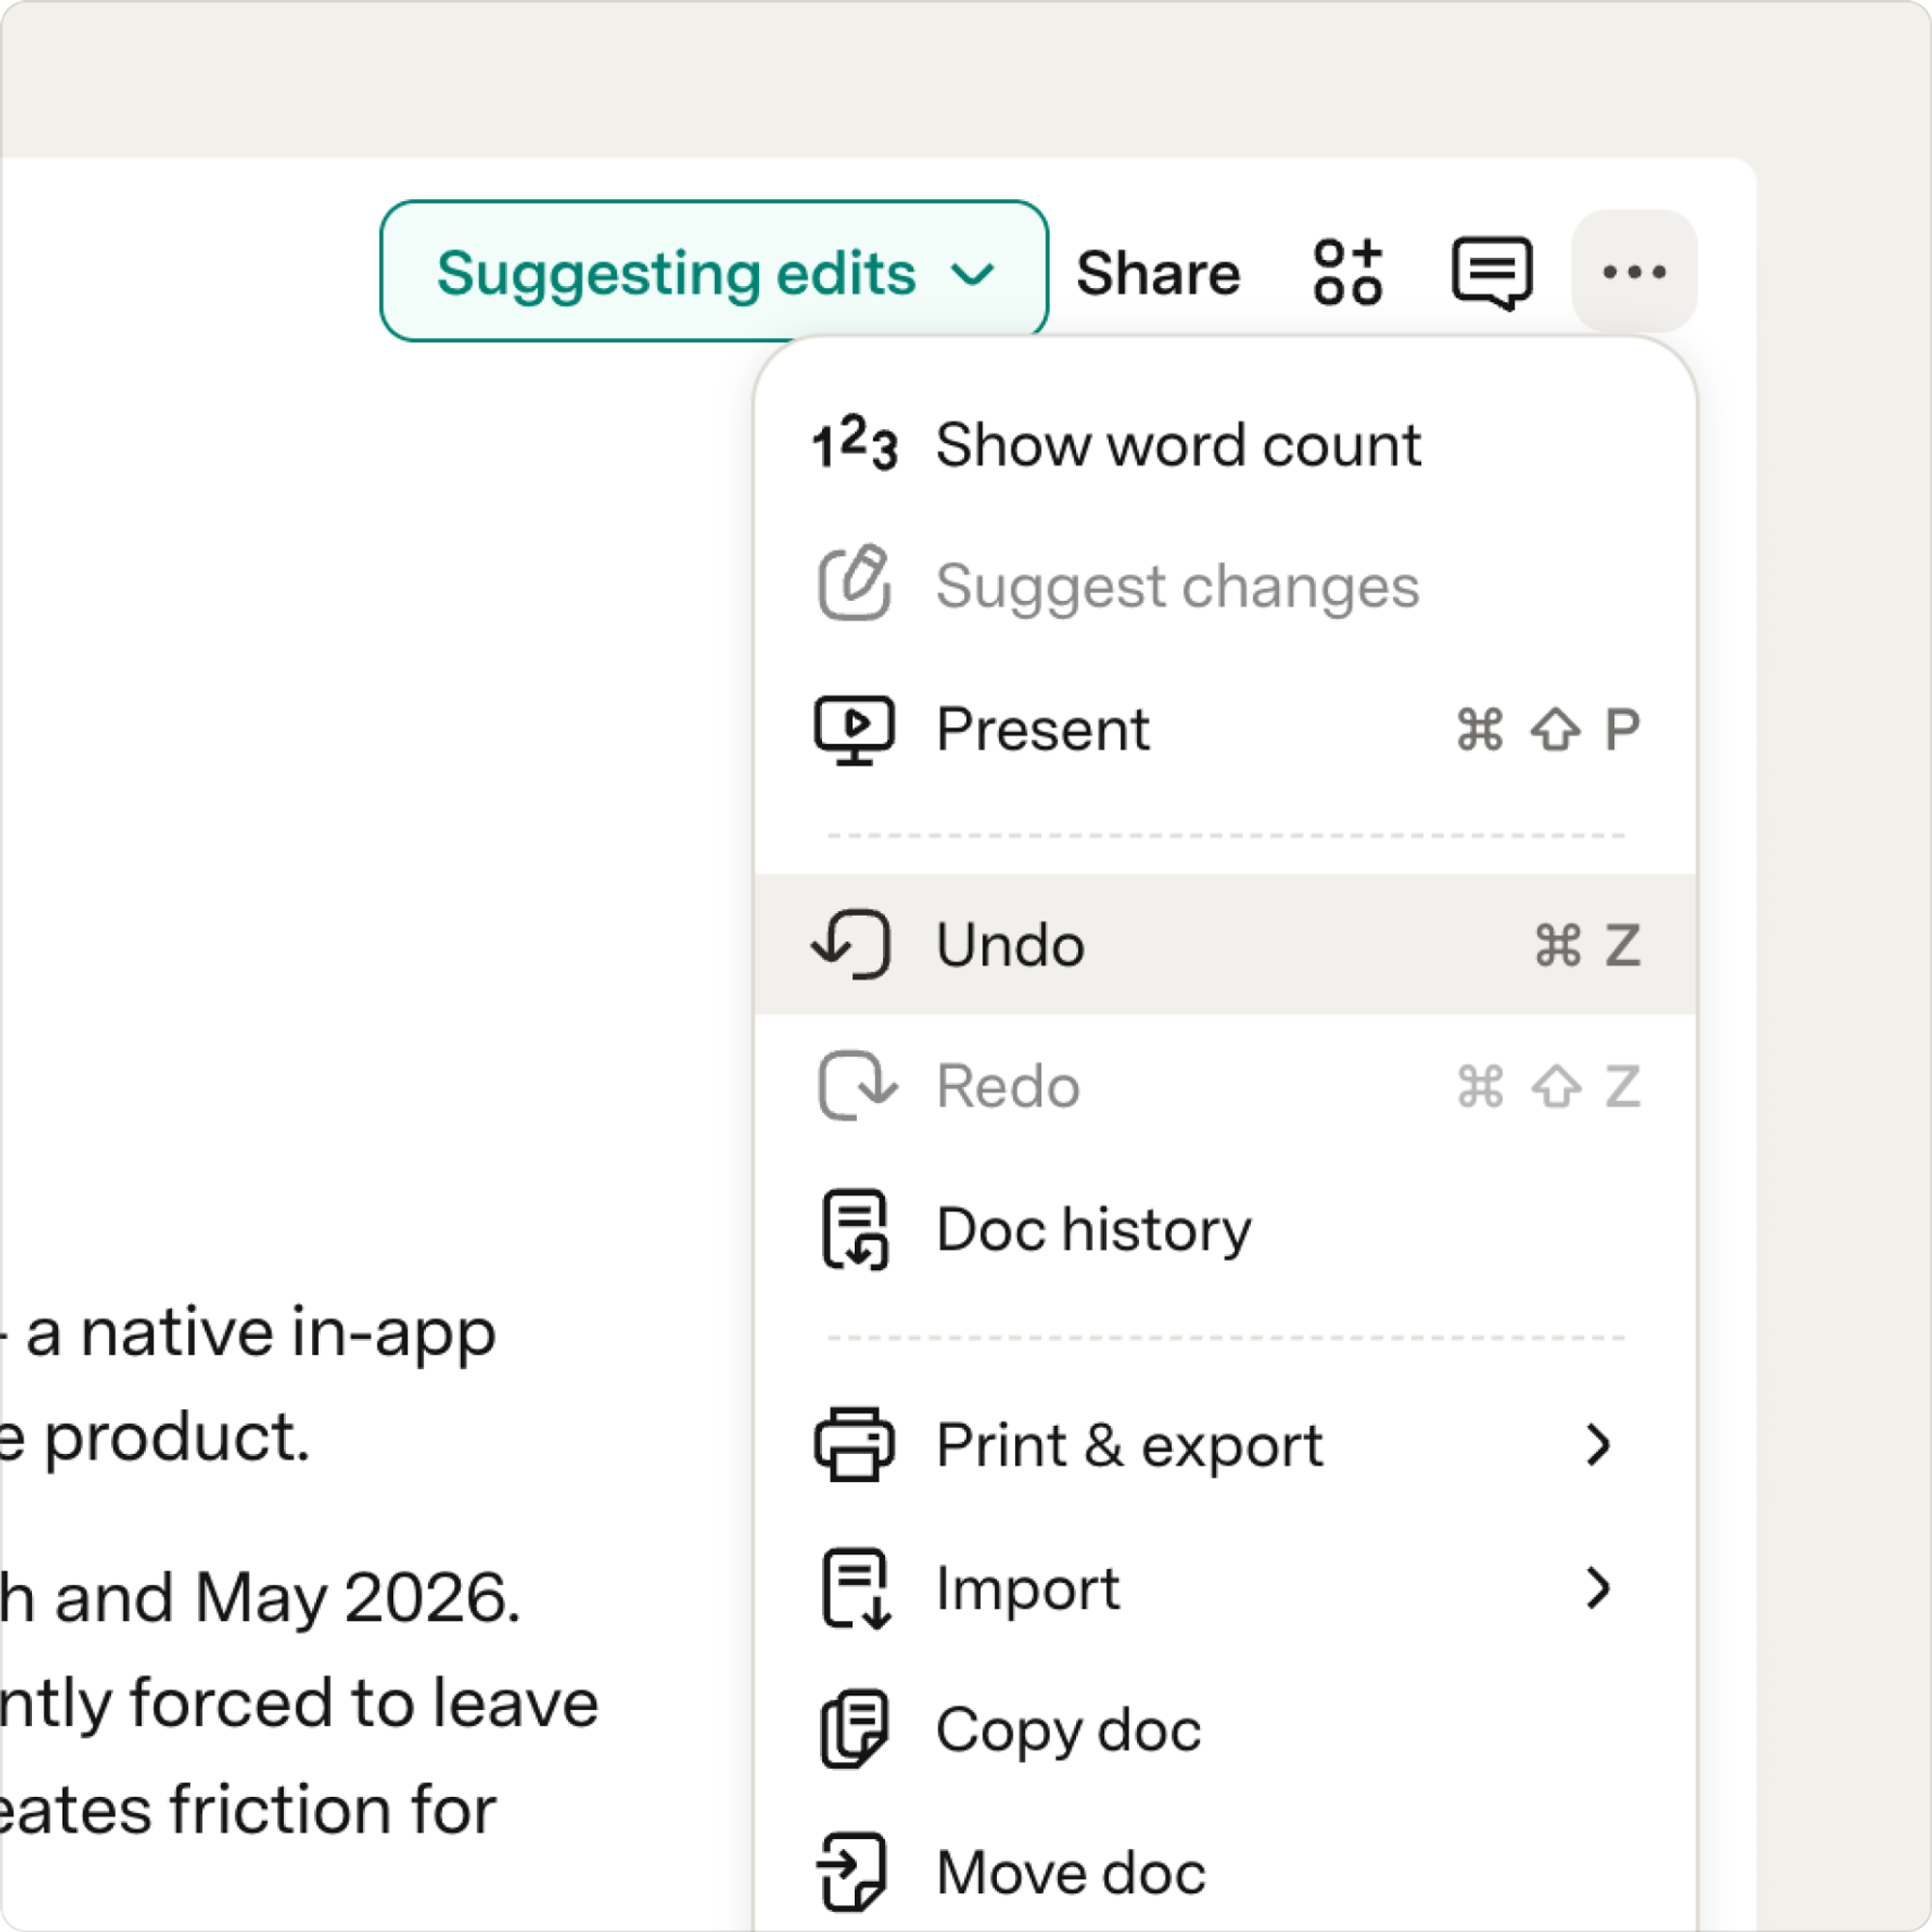The width and height of the screenshot is (1932, 1932).
Task: Click the text "and May 2026."
Action: [288, 1597]
